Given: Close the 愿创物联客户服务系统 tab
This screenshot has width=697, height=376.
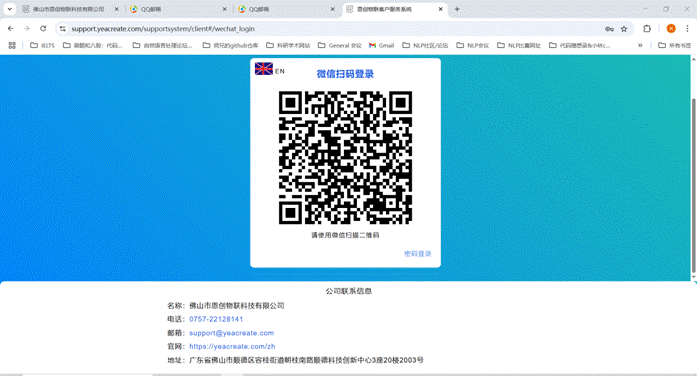Looking at the screenshot, I should click(441, 9).
